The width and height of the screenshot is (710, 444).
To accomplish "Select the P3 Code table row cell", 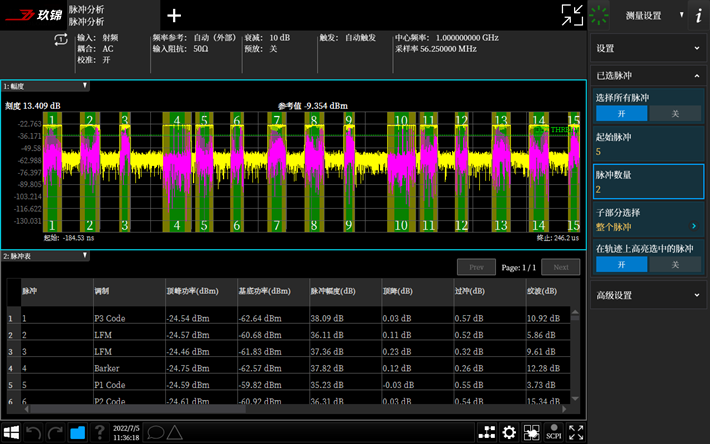I will coord(129,318).
